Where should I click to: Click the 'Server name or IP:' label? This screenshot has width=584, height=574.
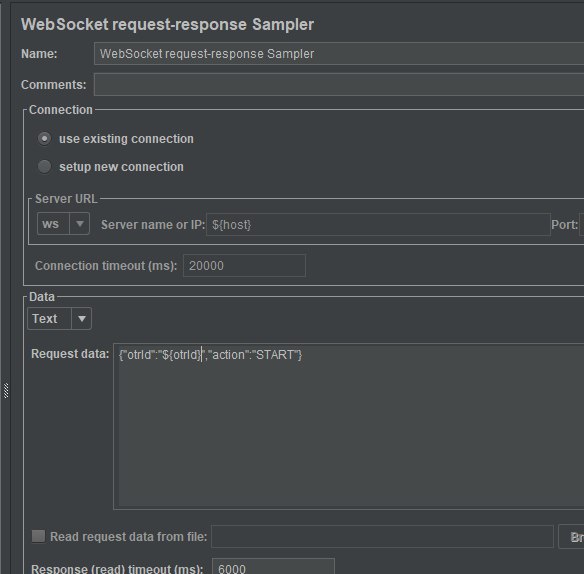click(153, 225)
